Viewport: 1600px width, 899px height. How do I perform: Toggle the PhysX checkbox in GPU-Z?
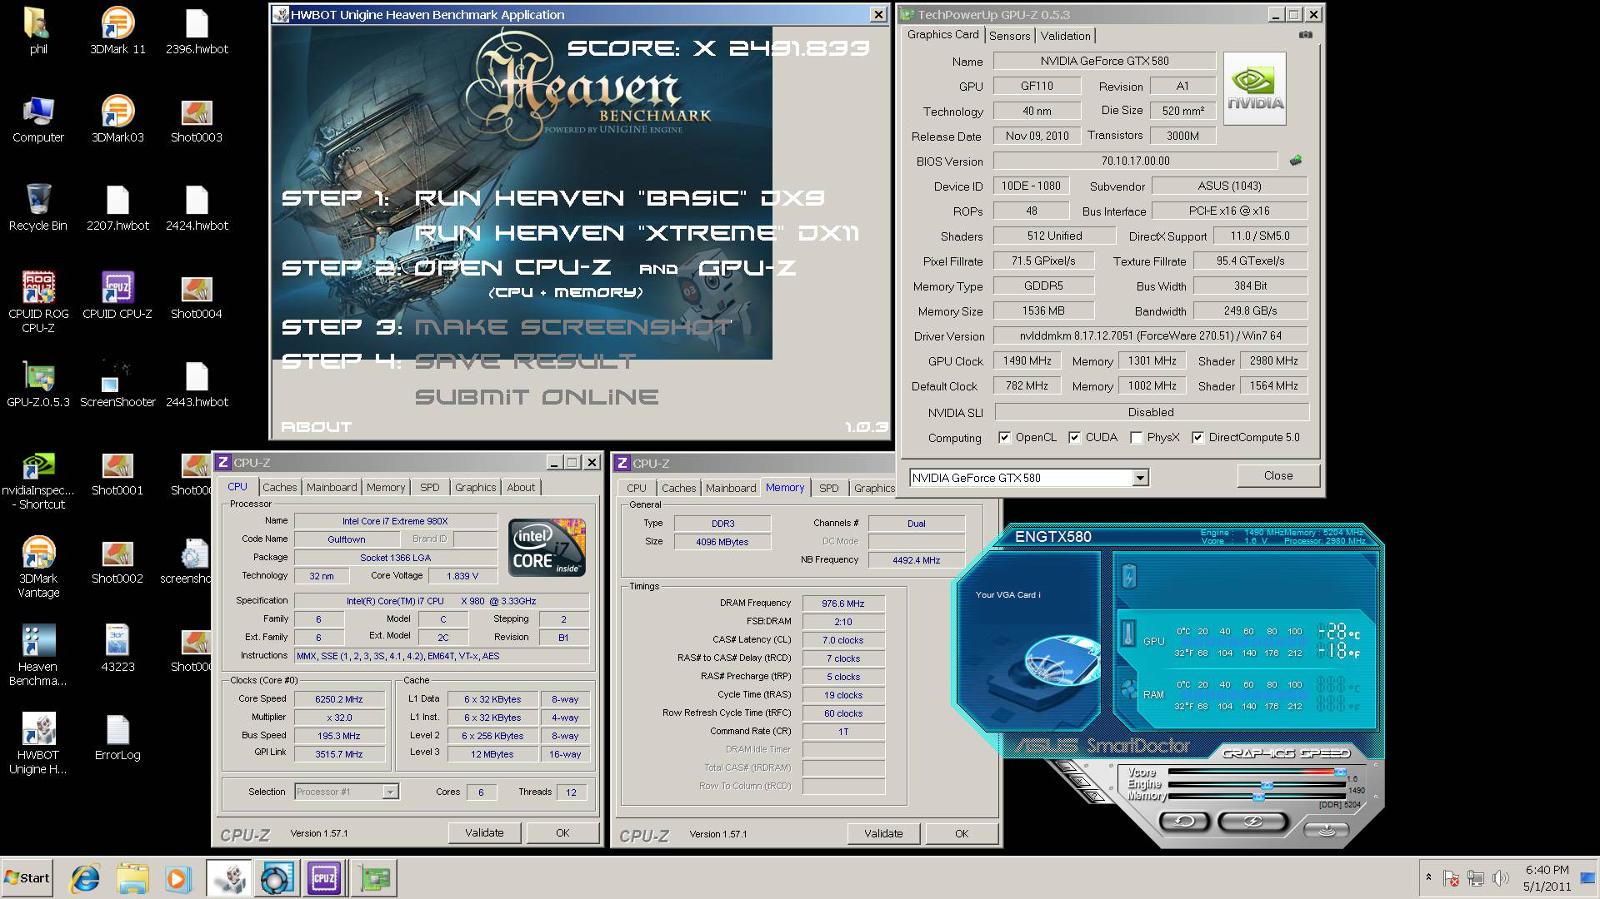tap(1136, 437)
